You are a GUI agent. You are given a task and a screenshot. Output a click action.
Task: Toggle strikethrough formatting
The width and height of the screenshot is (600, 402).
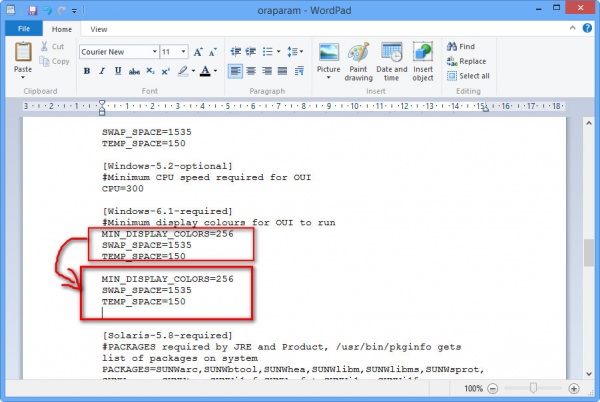click(134, 71)
